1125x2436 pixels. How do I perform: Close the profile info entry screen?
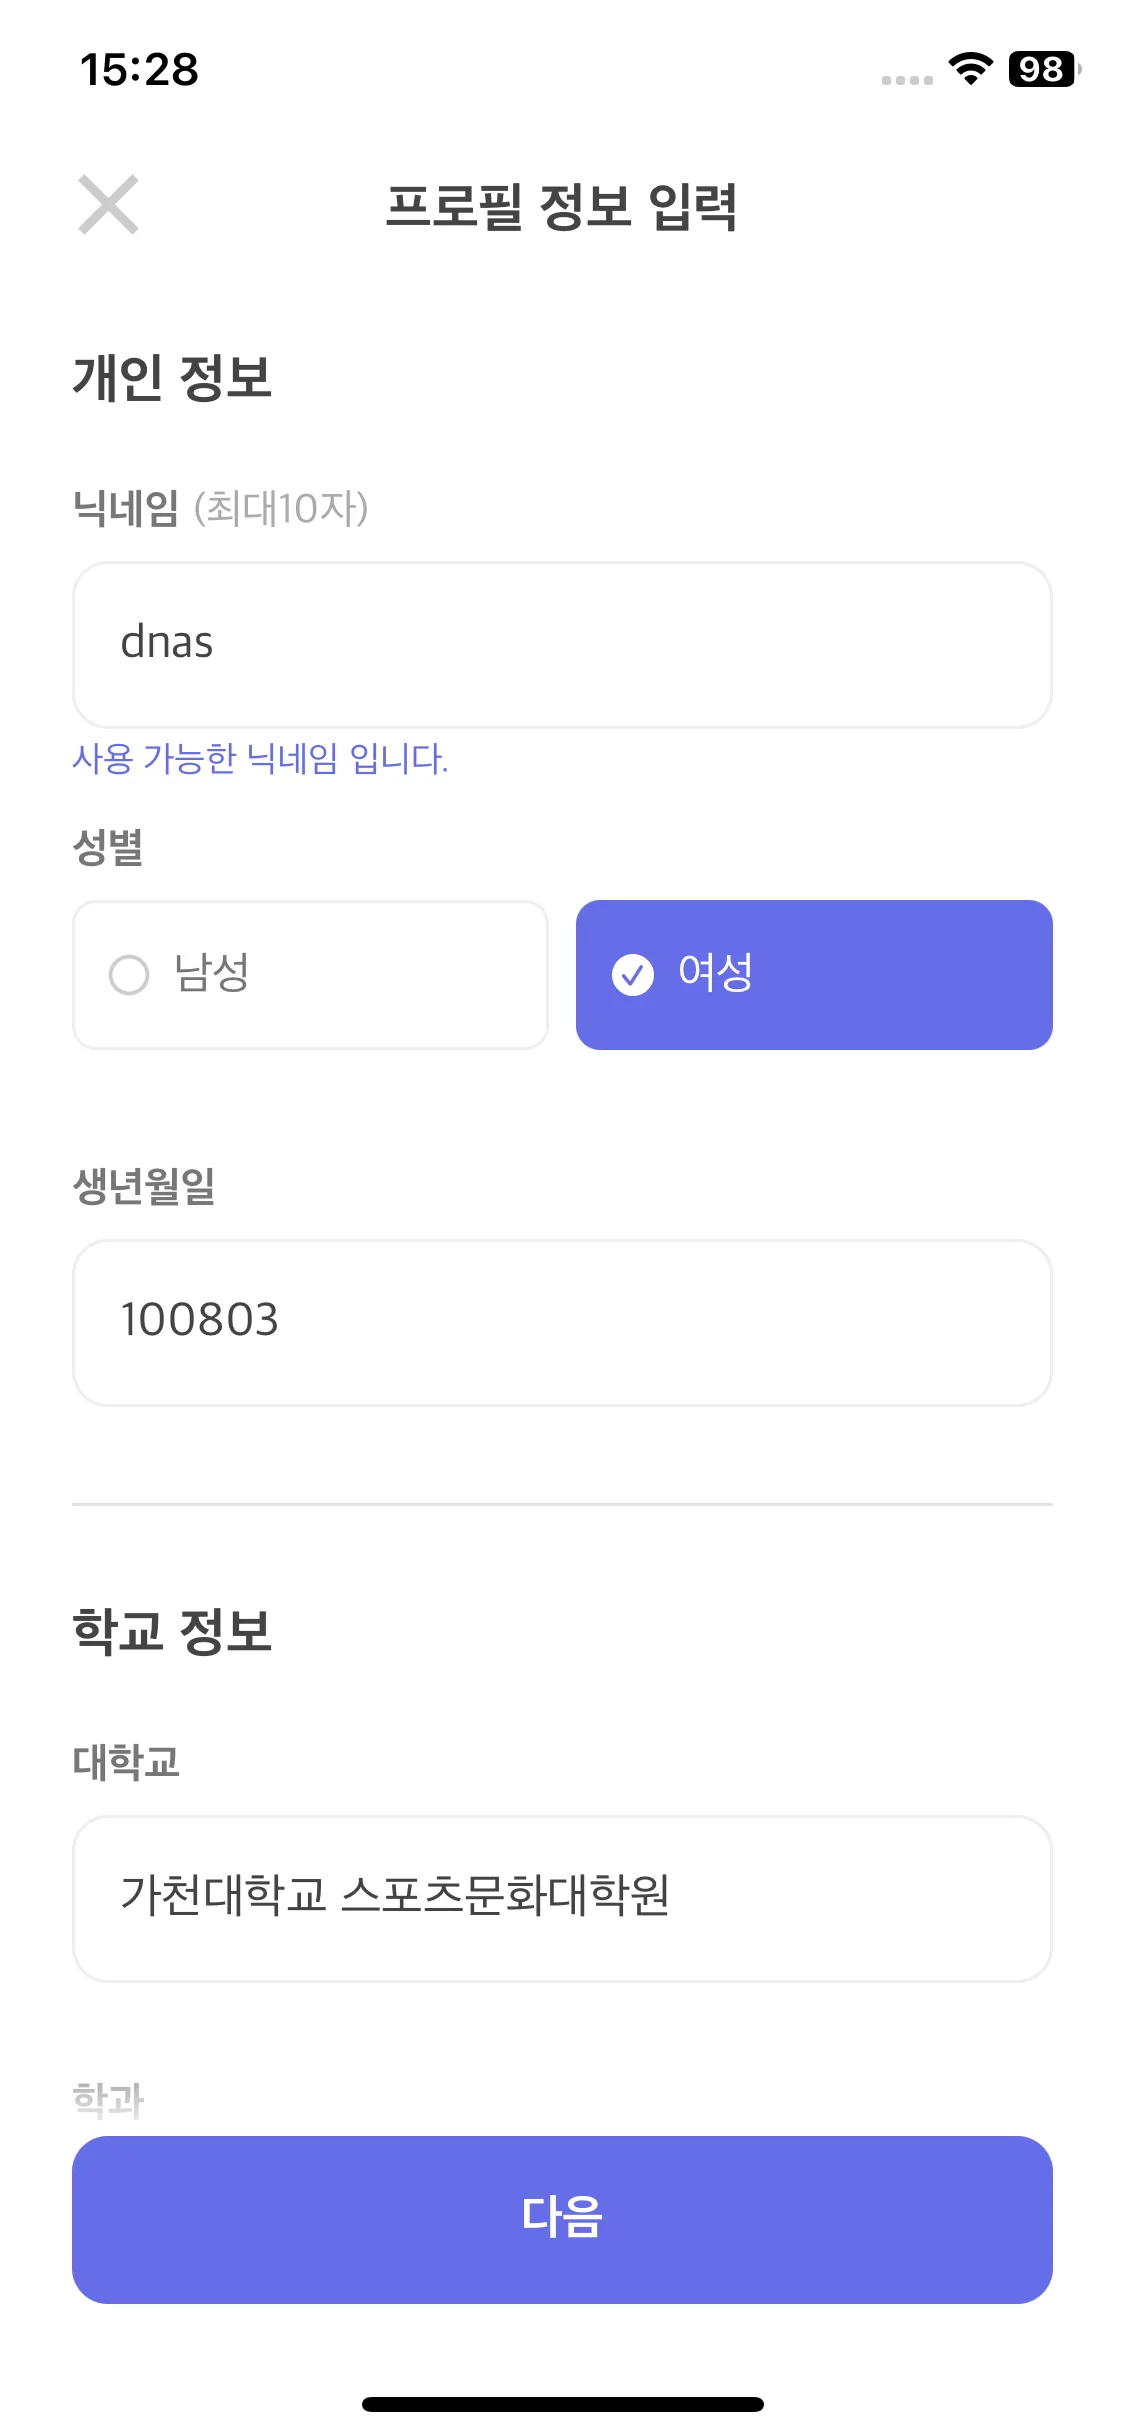click(x=108, y=205)
